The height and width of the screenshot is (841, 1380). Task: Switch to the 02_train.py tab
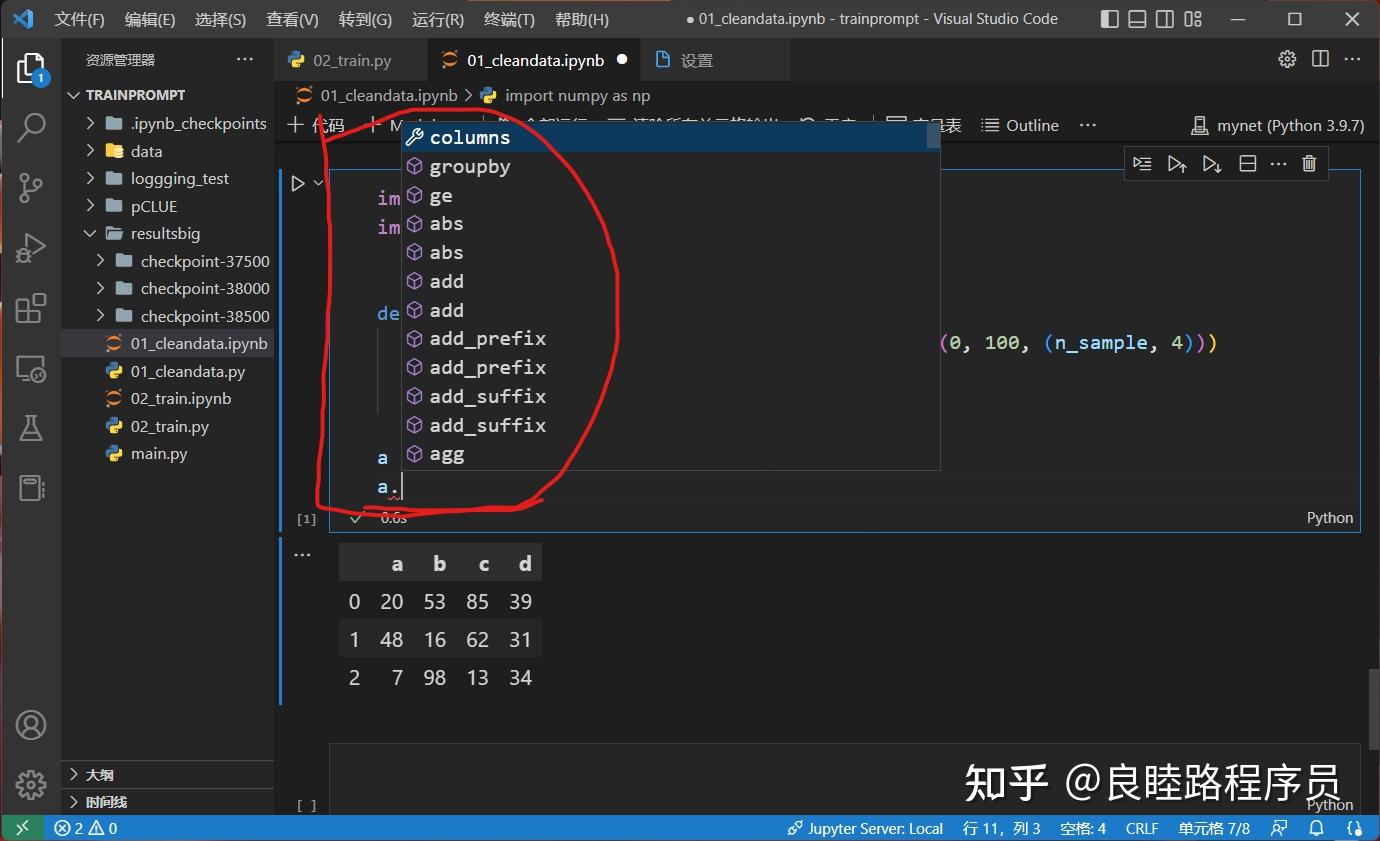click(350, 60)
